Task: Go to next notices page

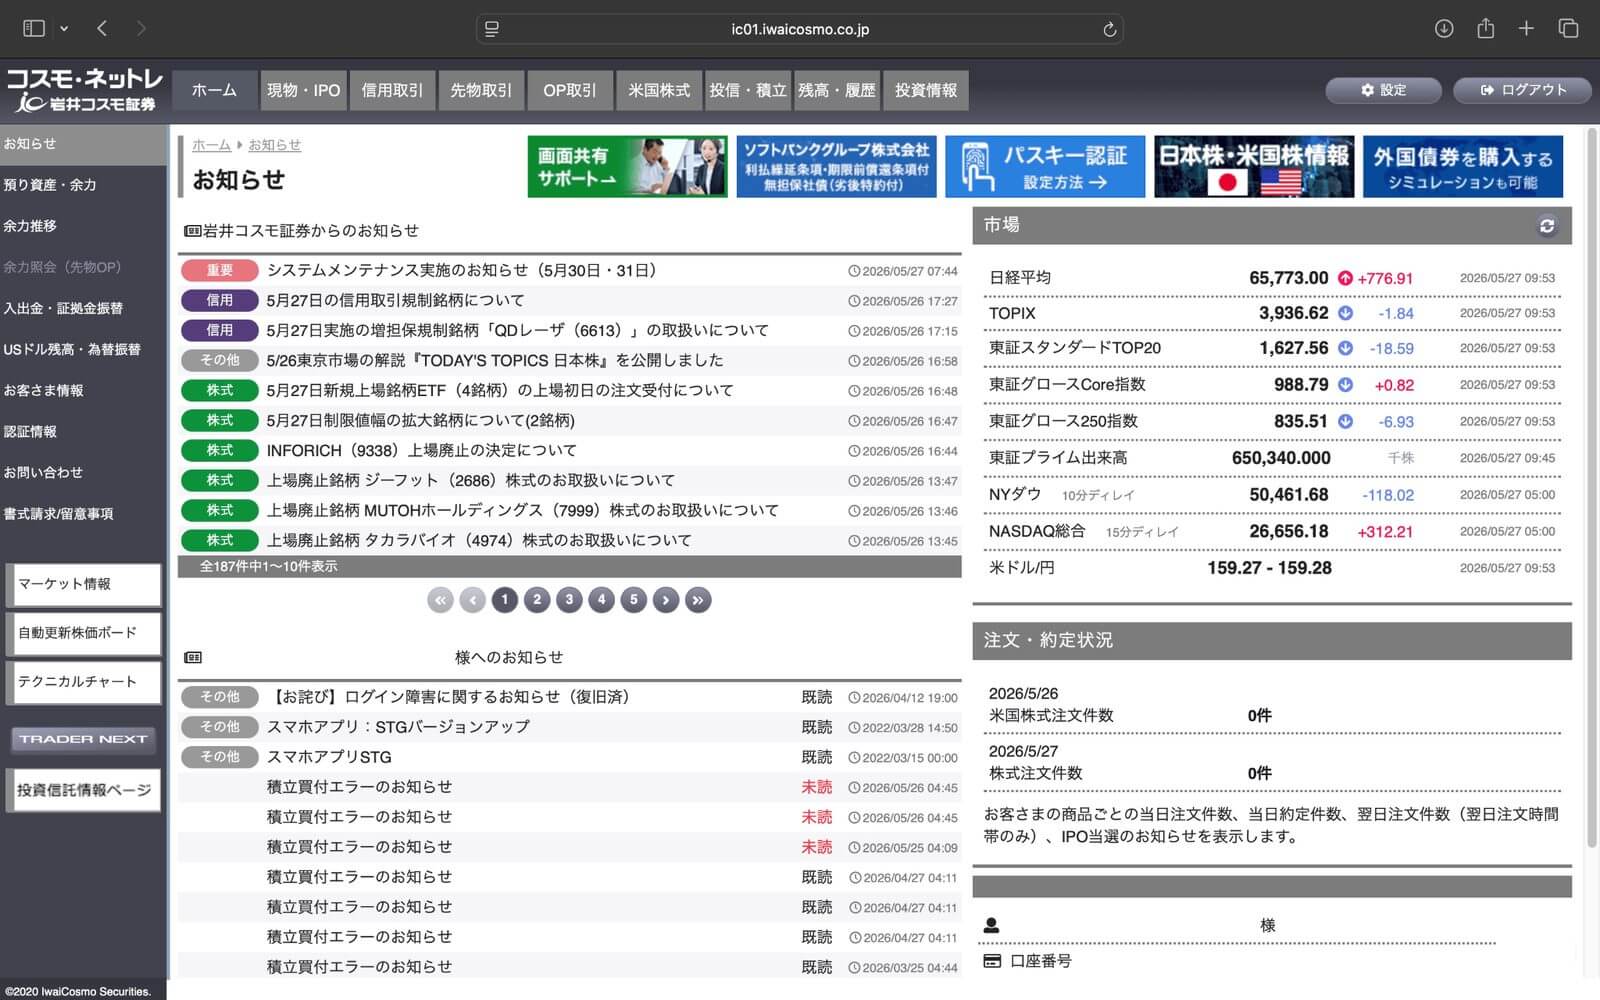Action: coord(666,600)
